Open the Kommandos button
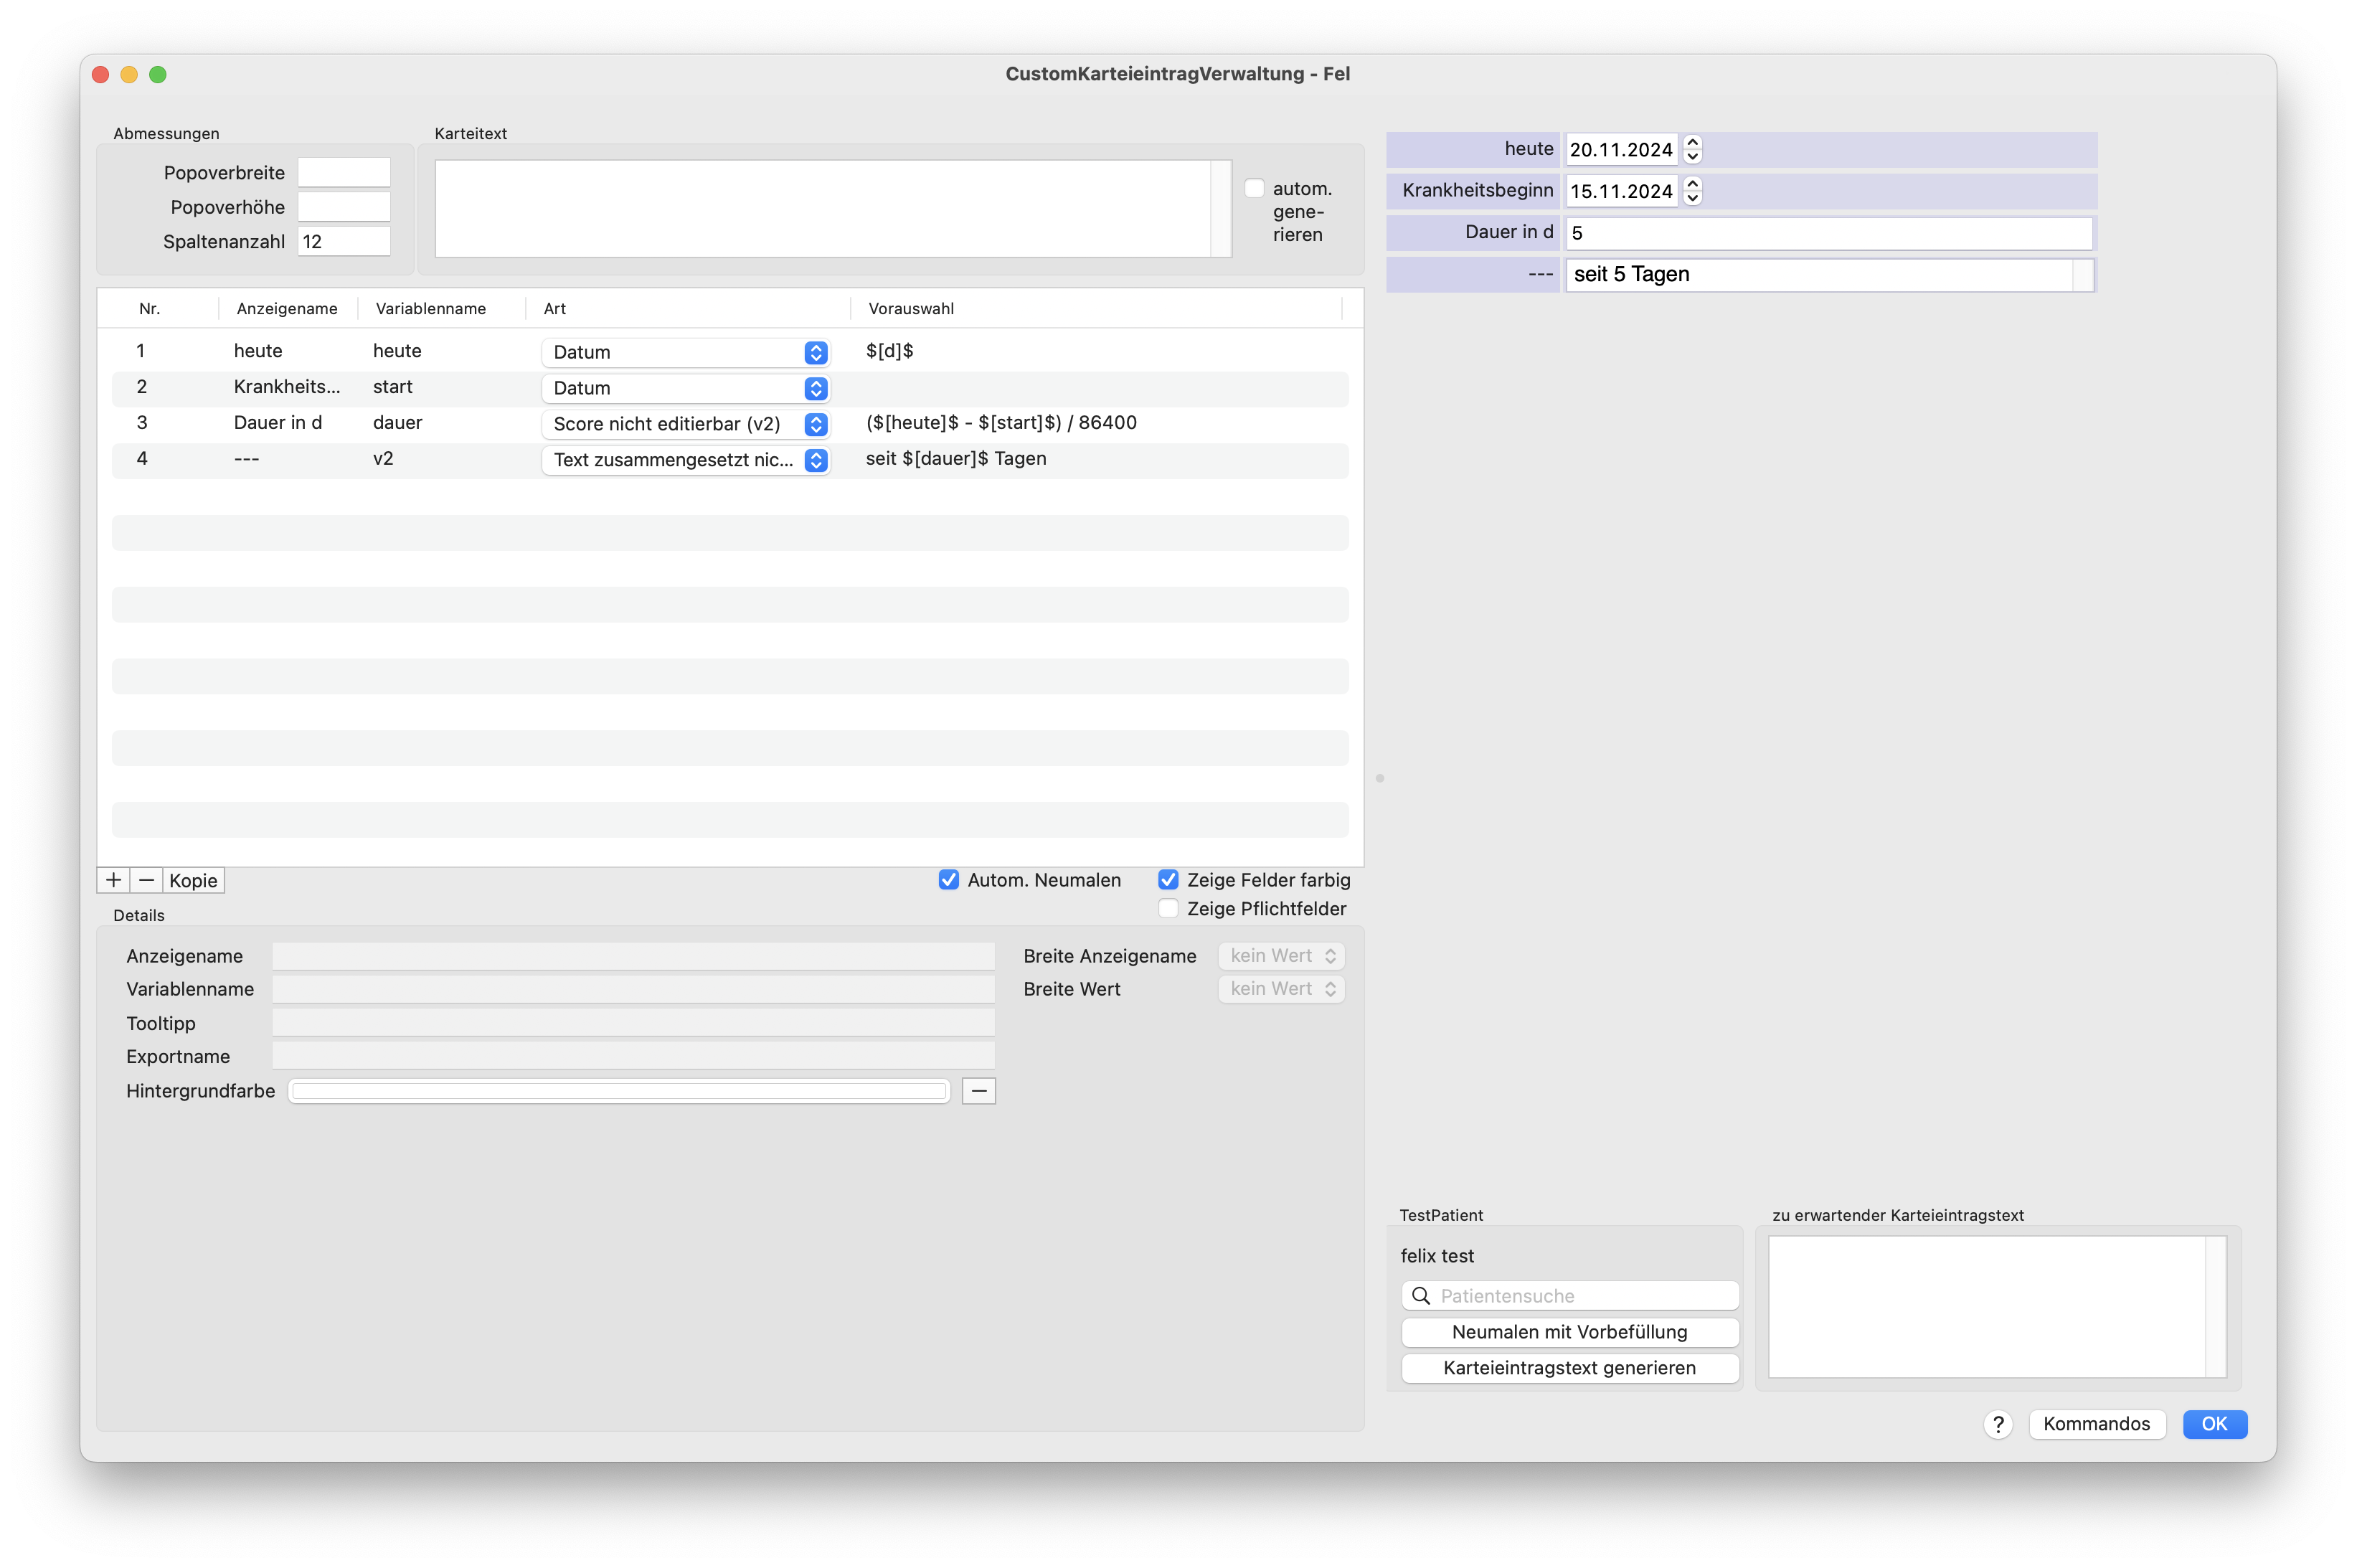Screen dimensions: 2357x1568 (x=2096, y=1424)
